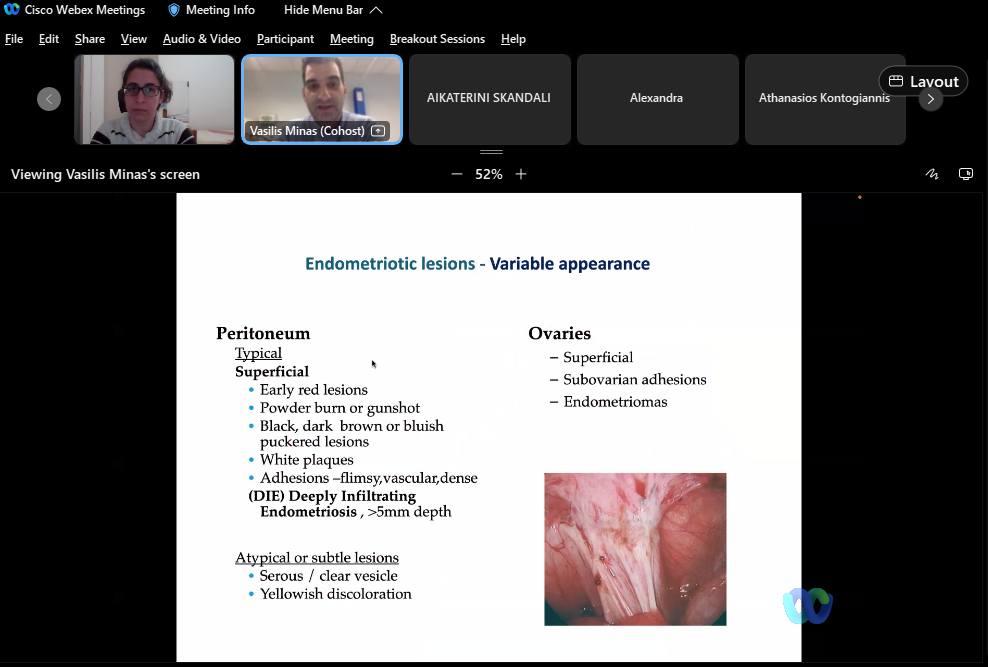Open the Share menu
The image size is (988, 667).
(90, 39)
